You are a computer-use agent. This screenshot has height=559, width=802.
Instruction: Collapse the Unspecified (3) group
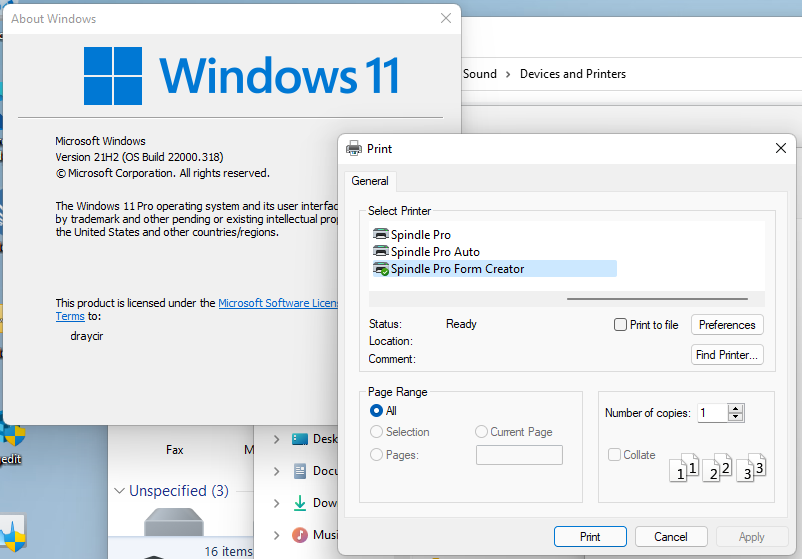(119, 491)
